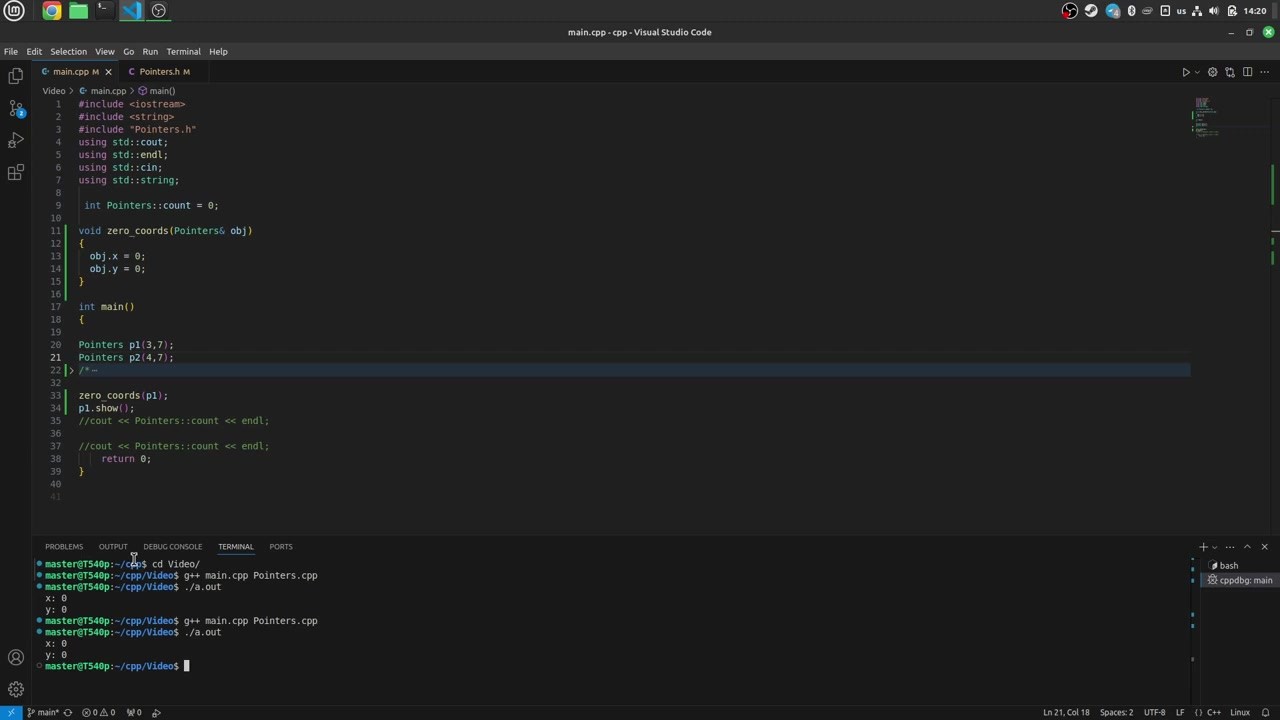
Task: Expand the folded comment on line 22
Action: point(71,370)
